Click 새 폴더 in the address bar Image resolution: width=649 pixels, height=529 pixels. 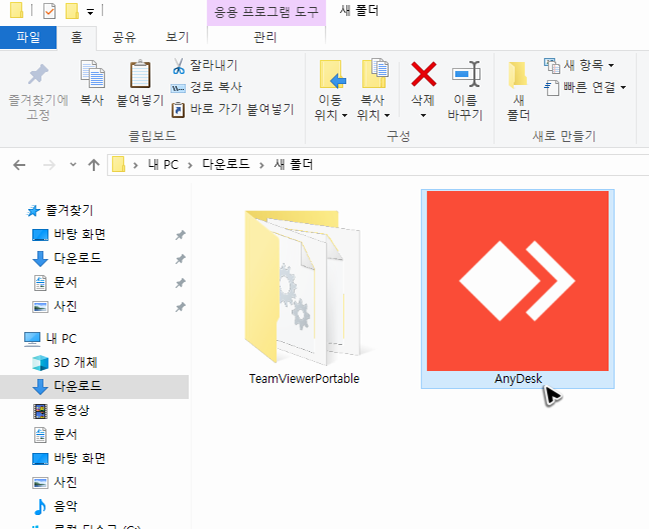[x=293, y=165]
